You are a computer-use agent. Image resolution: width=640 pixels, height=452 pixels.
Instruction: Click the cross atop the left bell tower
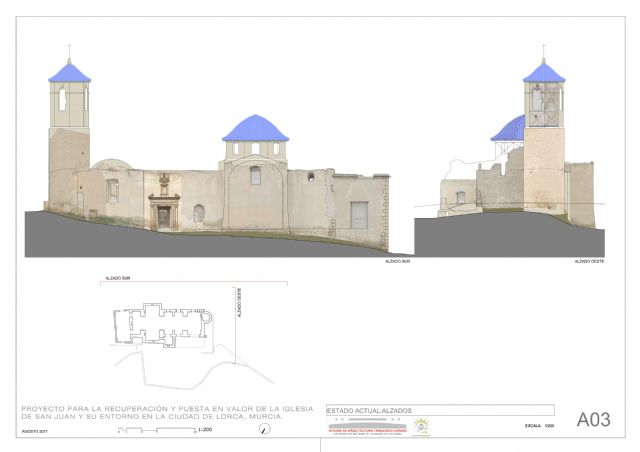click(x=69, y=50)
